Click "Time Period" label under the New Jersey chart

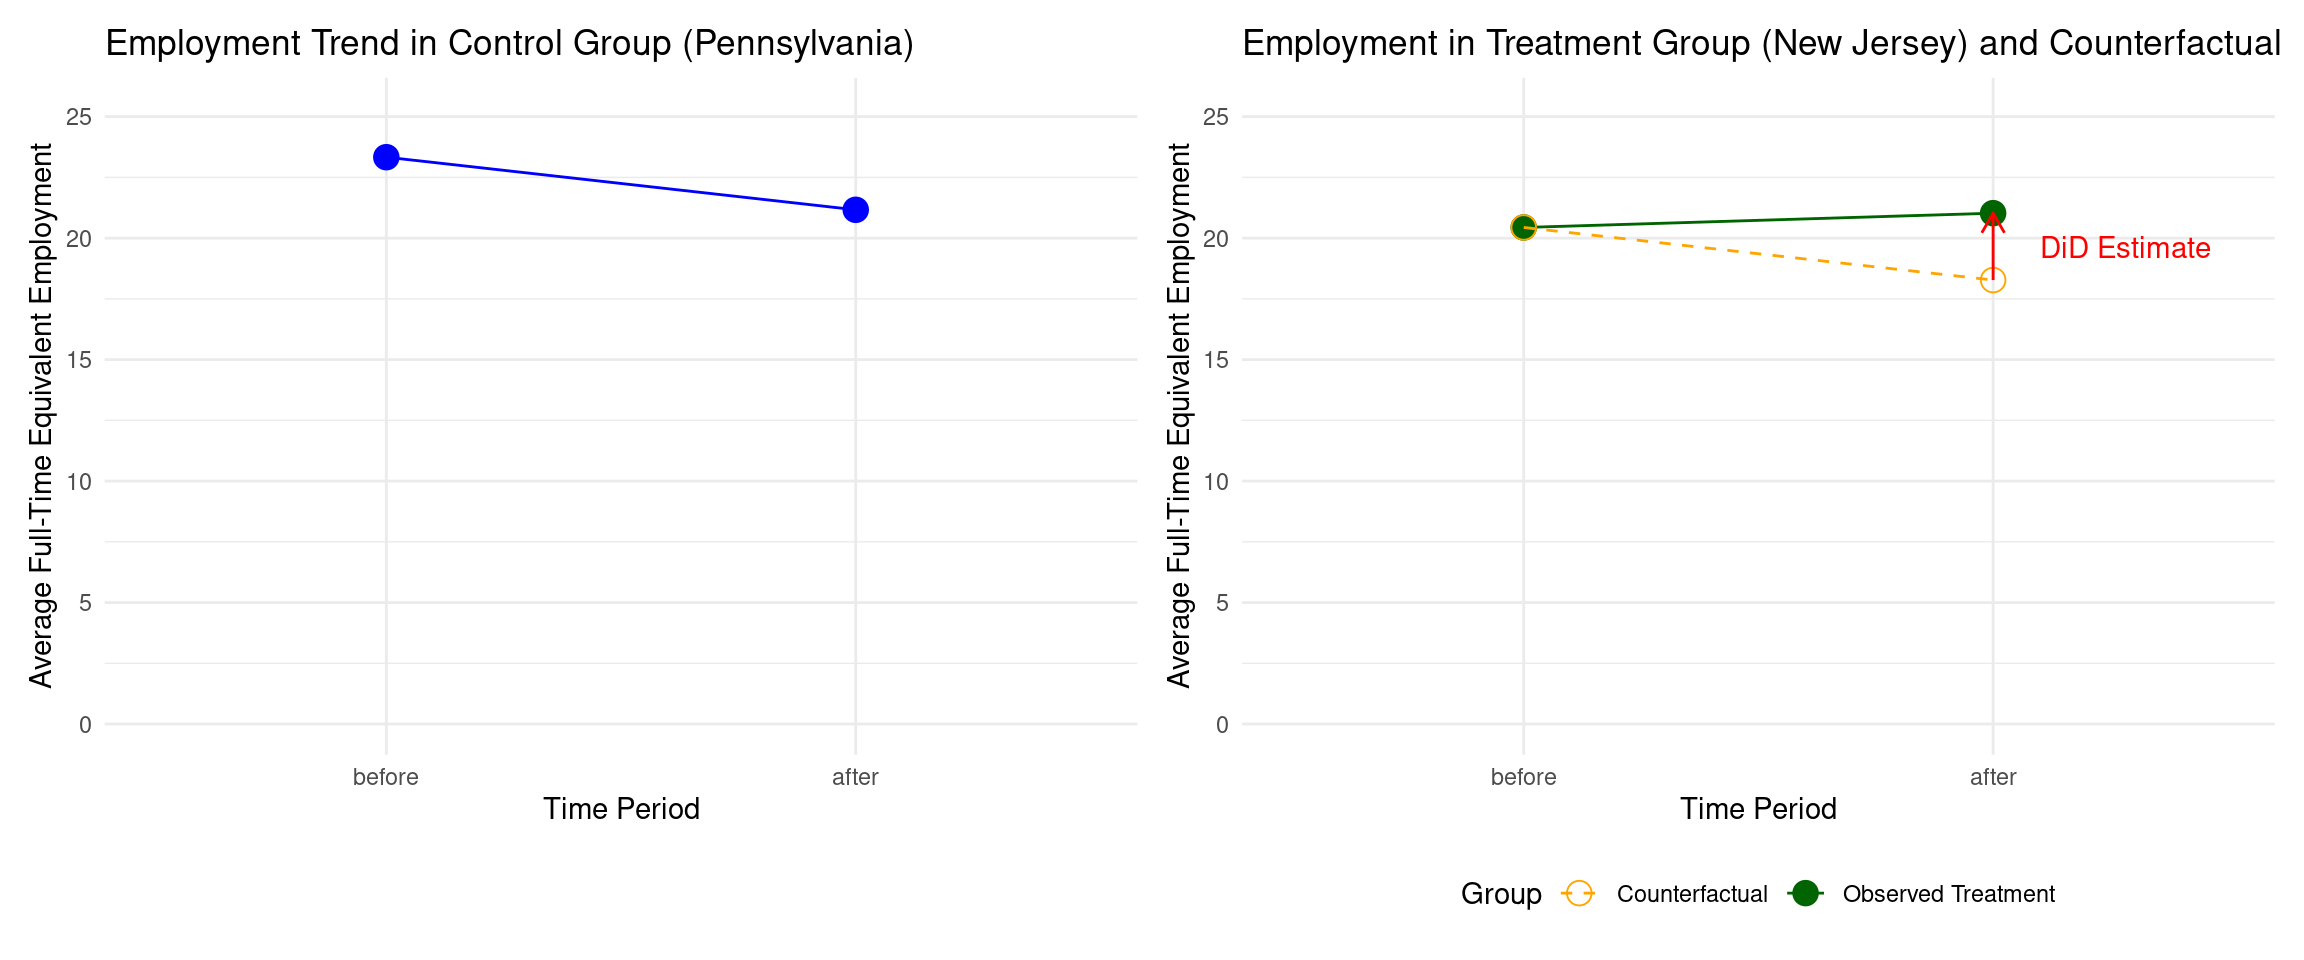[x=1758, y=809]
